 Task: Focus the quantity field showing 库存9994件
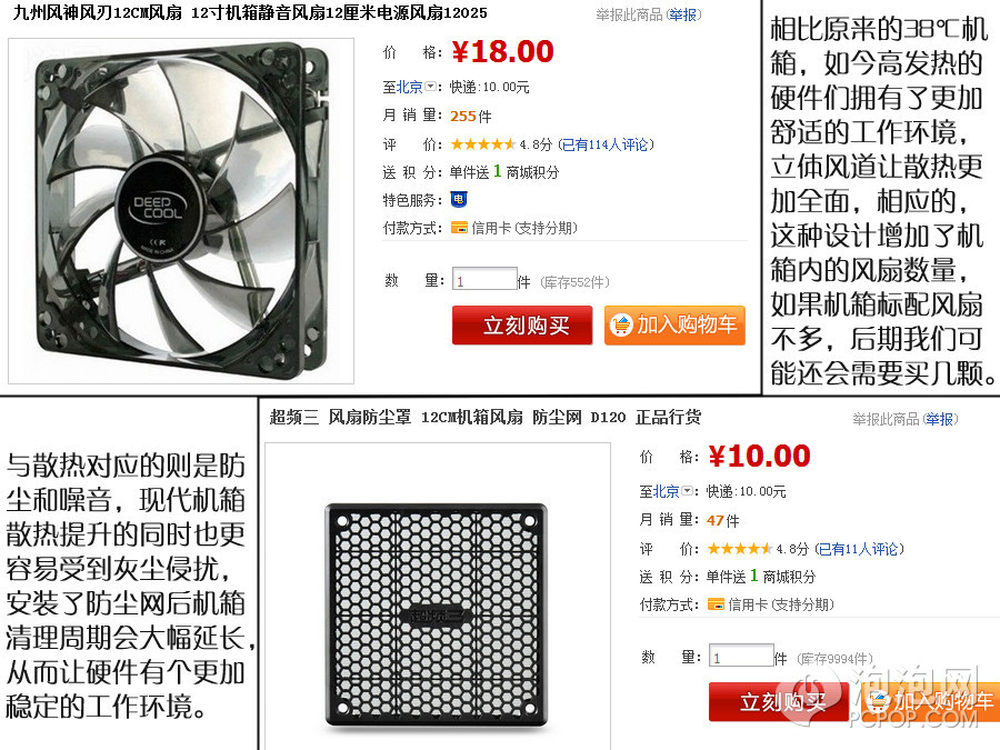coord(742,656)
